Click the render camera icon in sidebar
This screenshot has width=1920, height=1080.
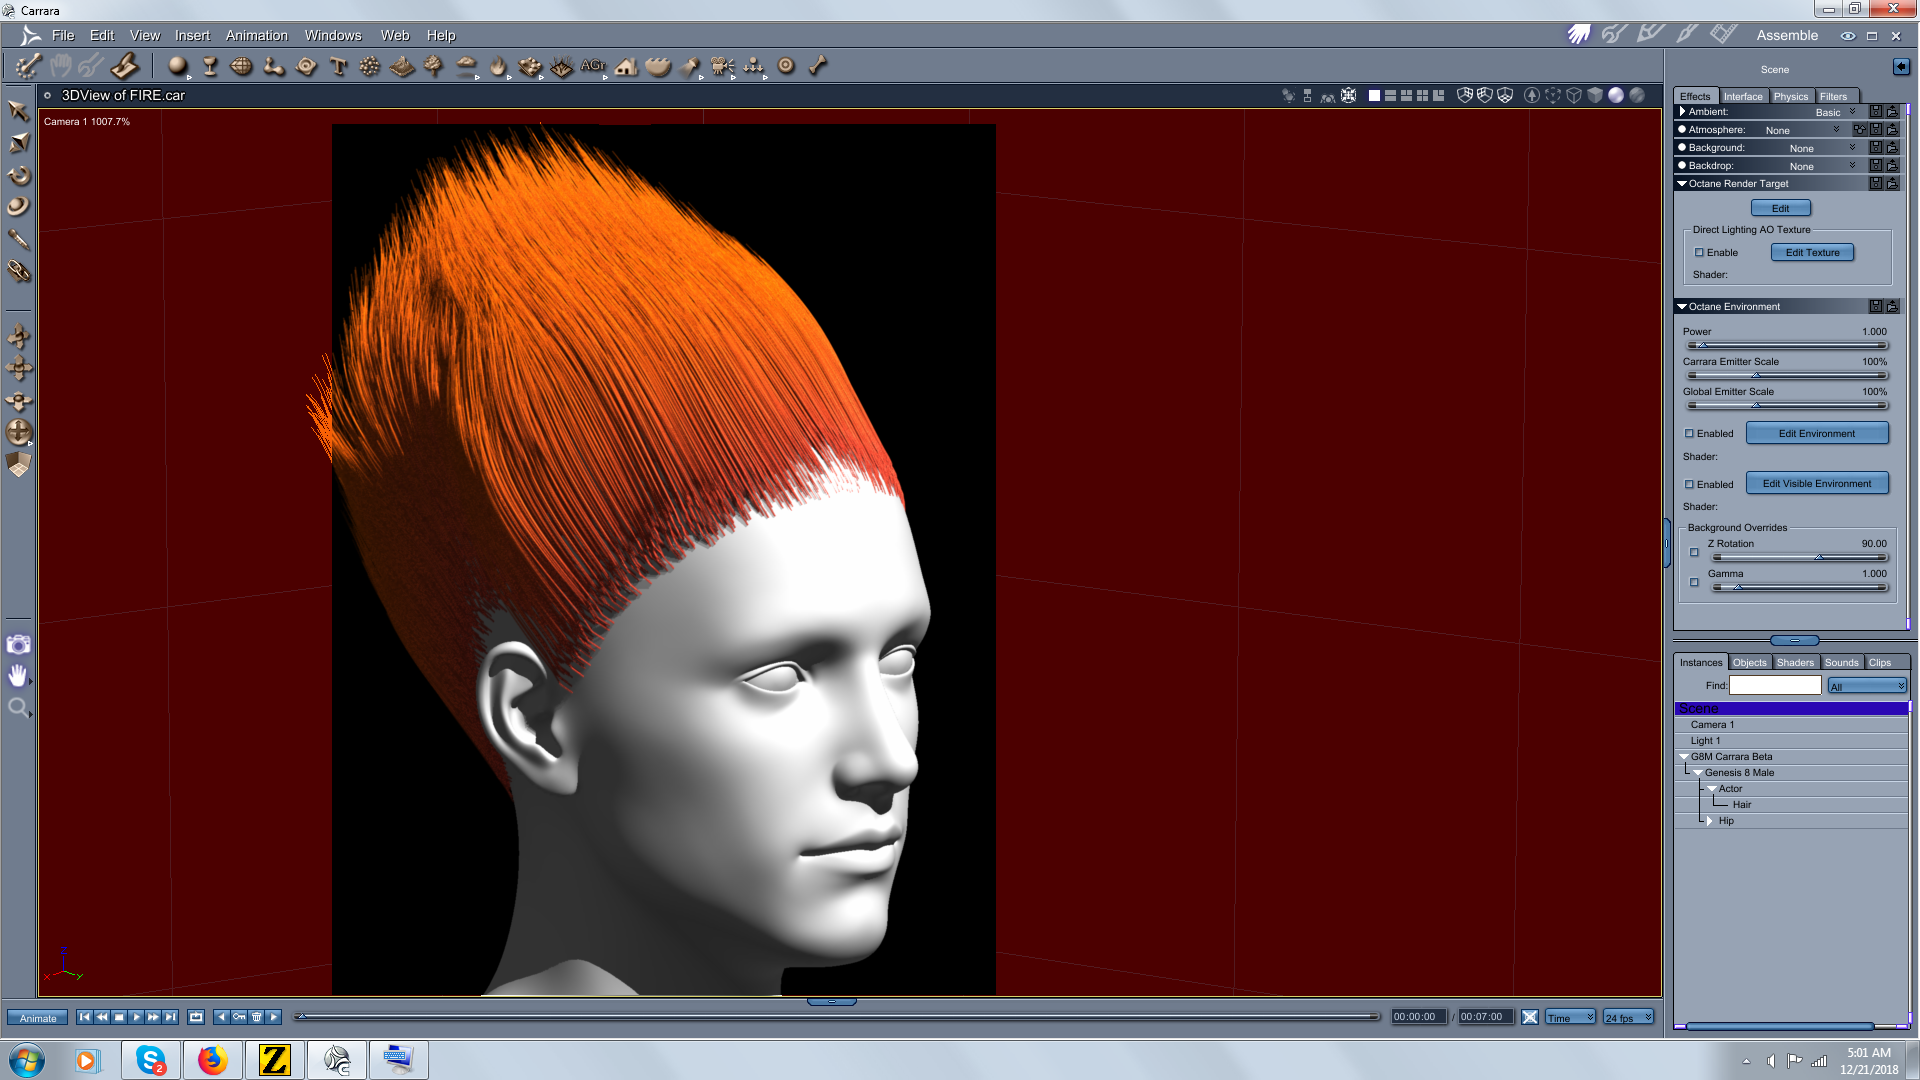click(x=18, y=645)
